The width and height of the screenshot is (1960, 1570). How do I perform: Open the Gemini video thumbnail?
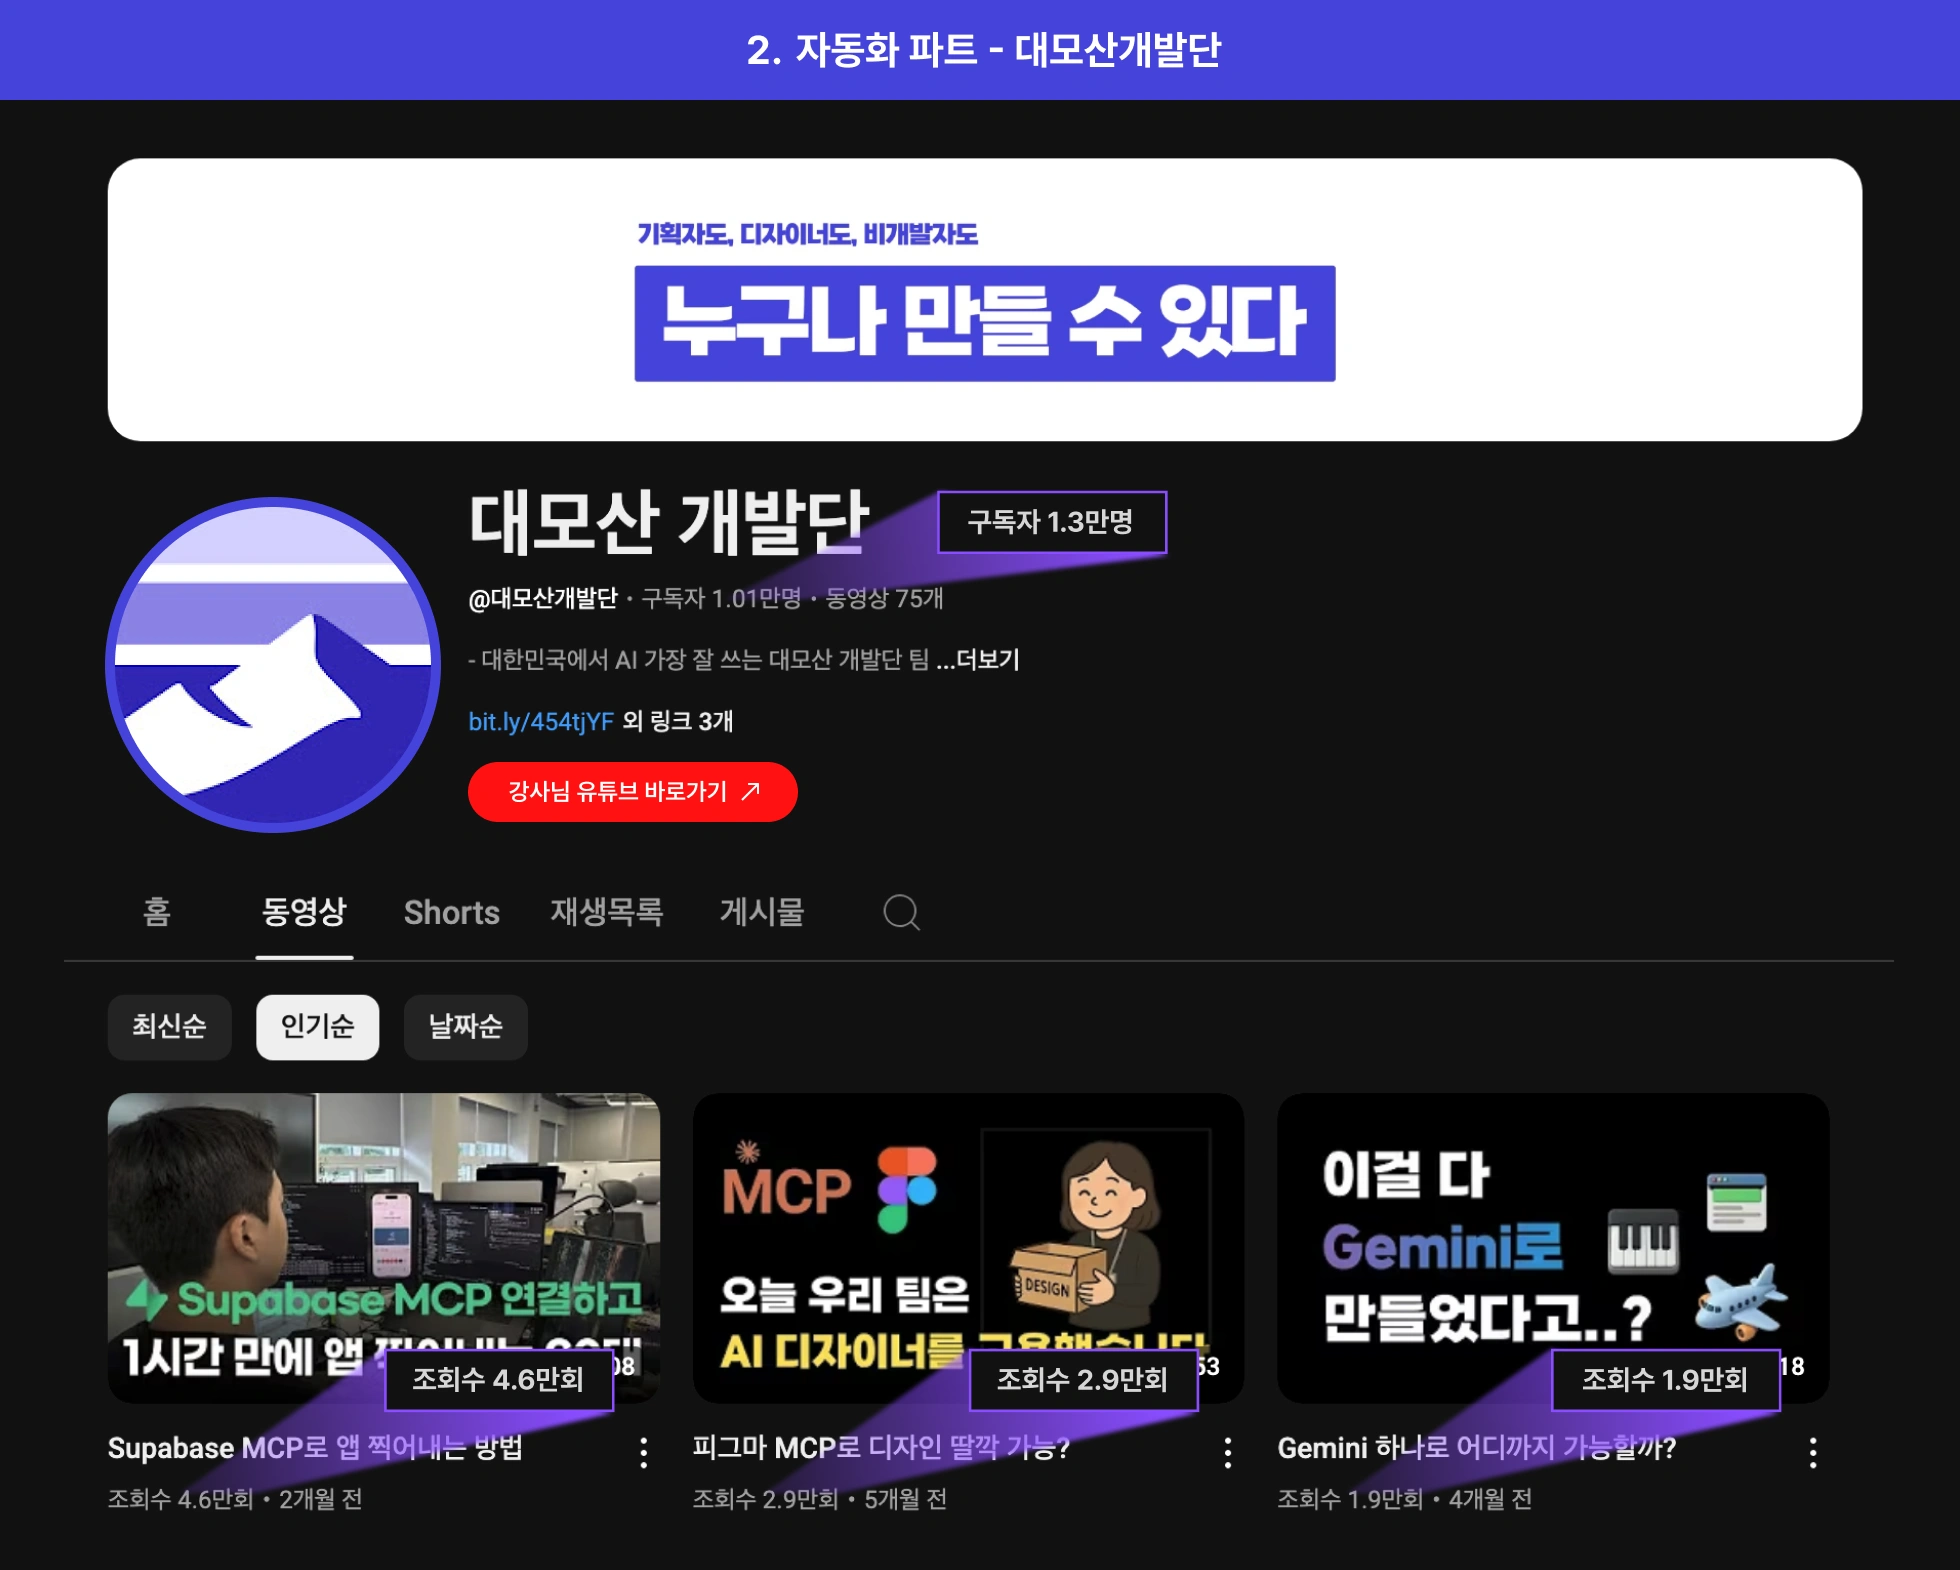click(1553, 1247)
